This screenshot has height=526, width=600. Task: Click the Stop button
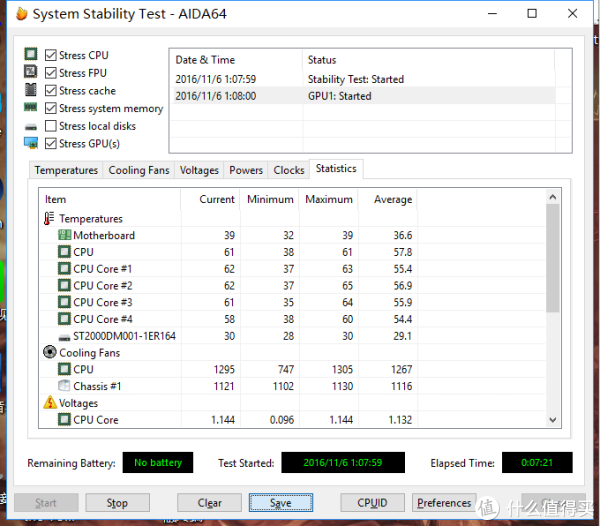tap(117, 503)
